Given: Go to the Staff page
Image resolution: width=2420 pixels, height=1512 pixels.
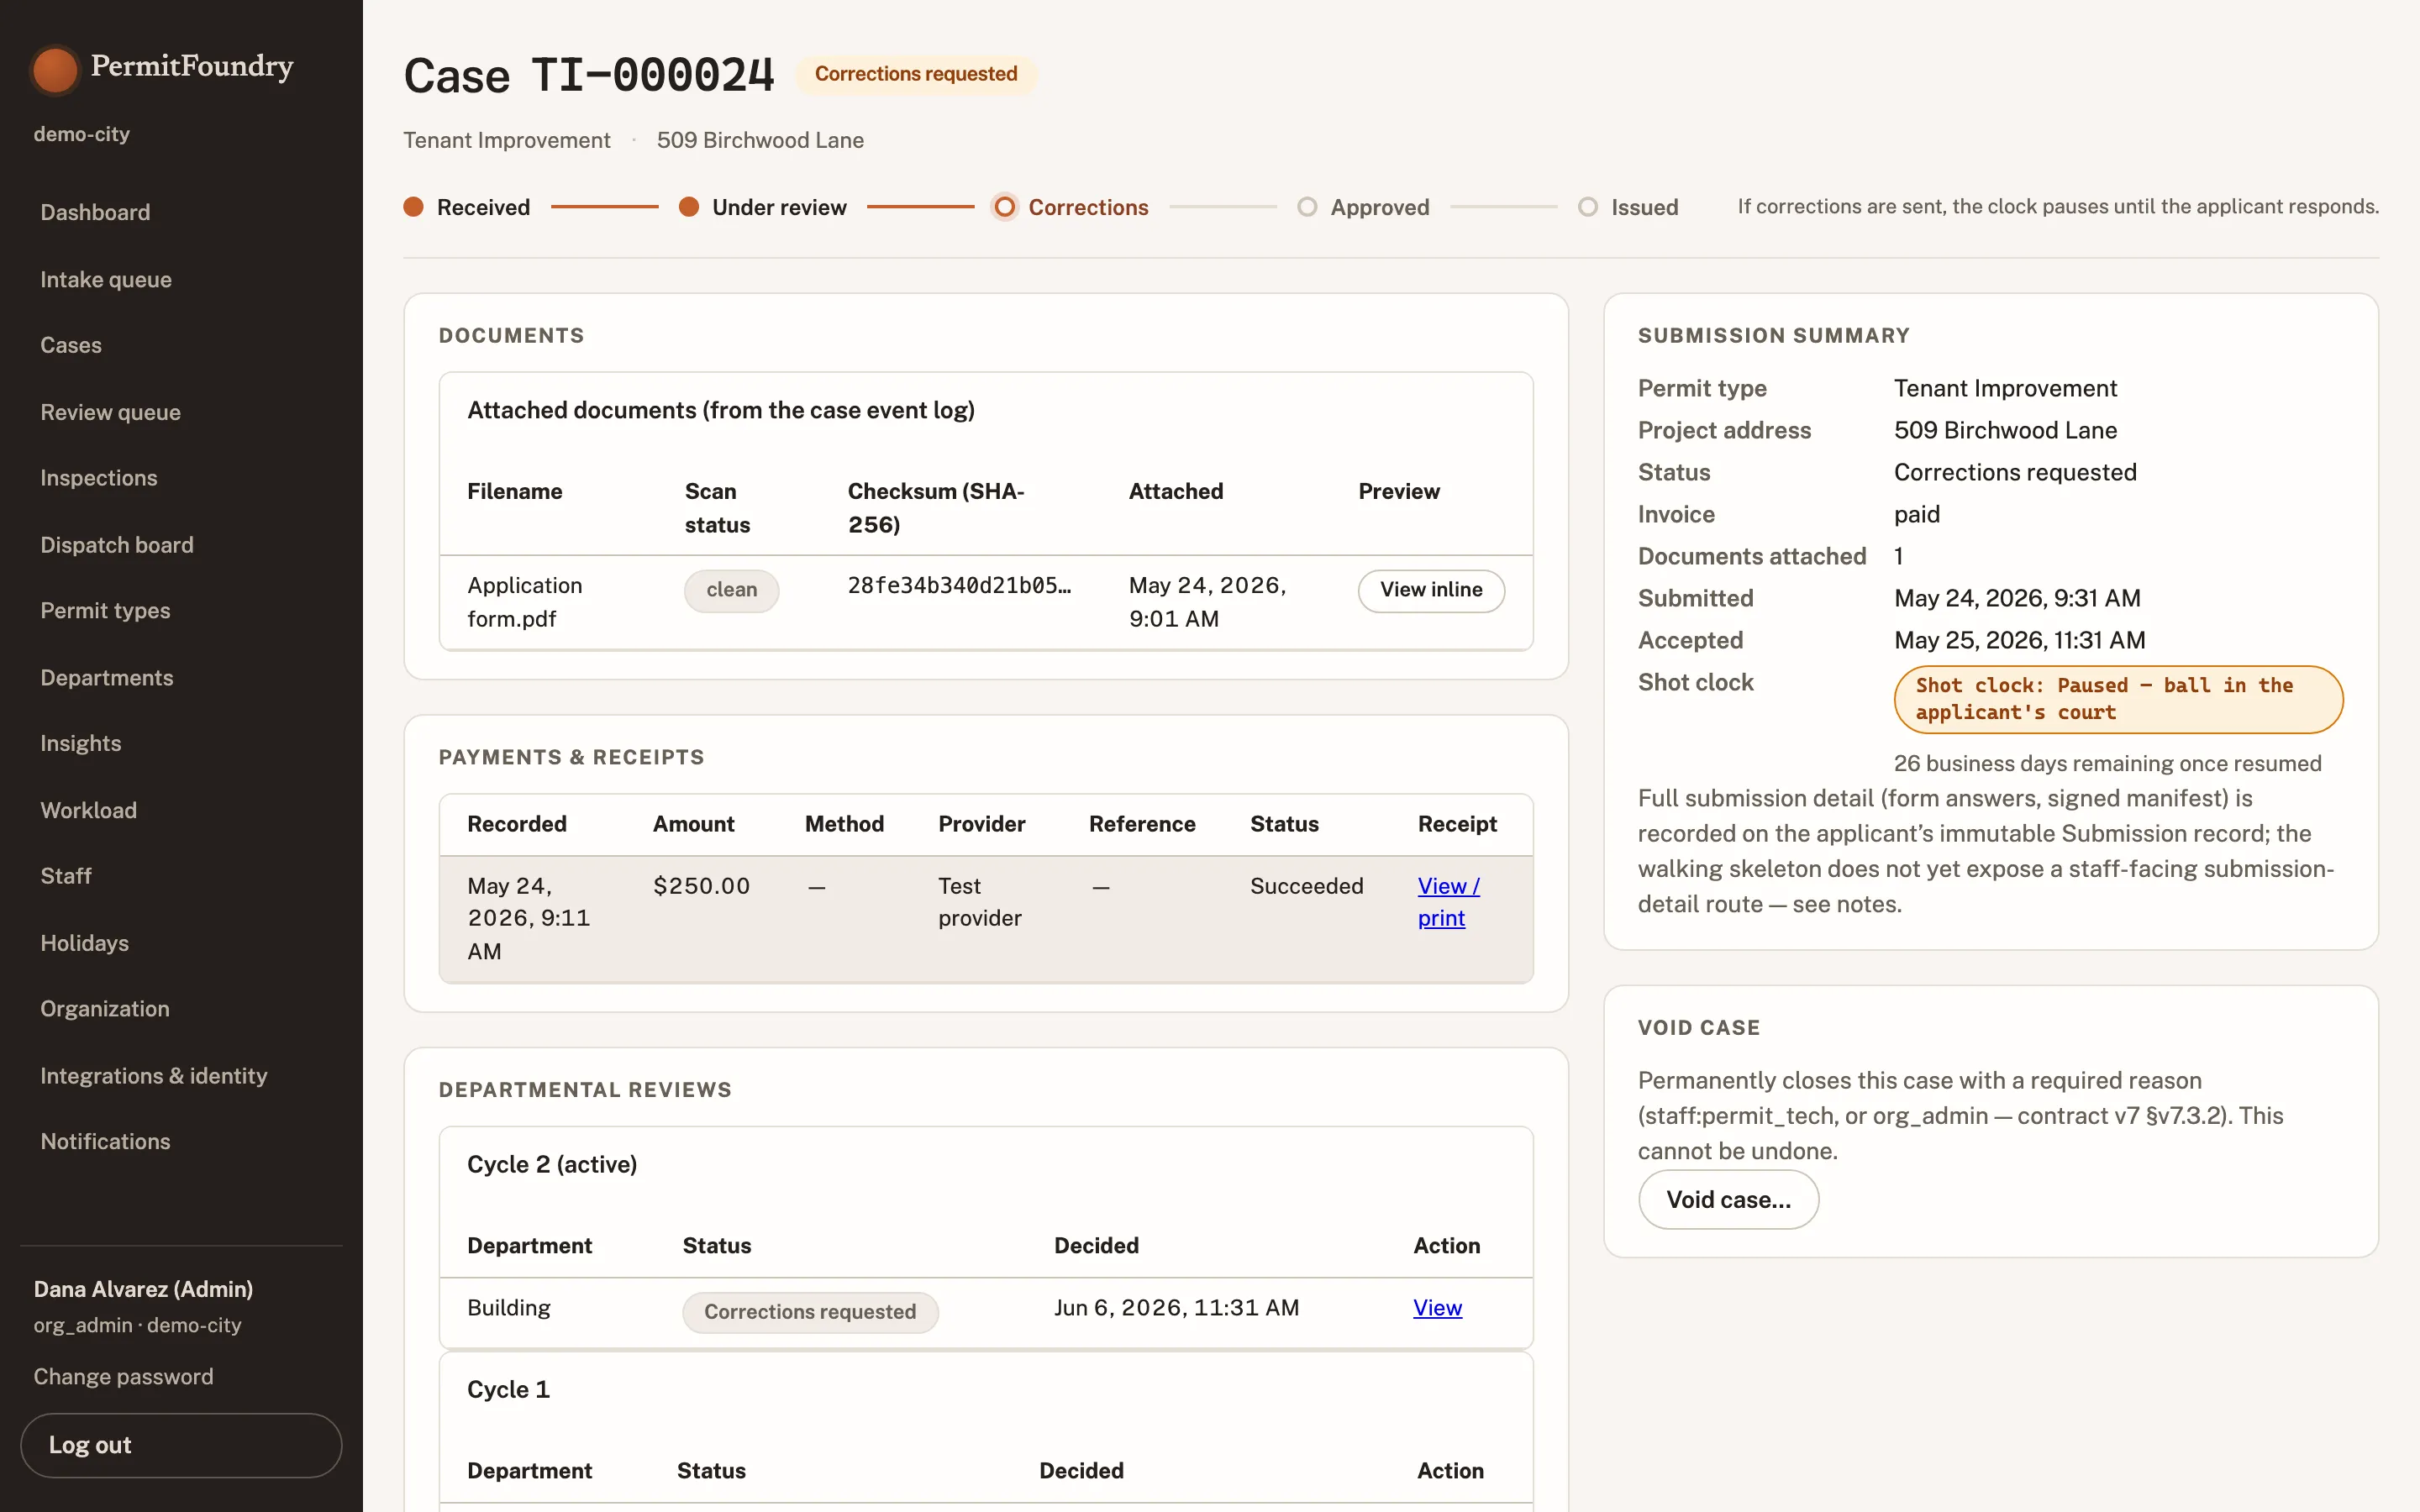Looking at the screenshot, I should tap(66, 876).
